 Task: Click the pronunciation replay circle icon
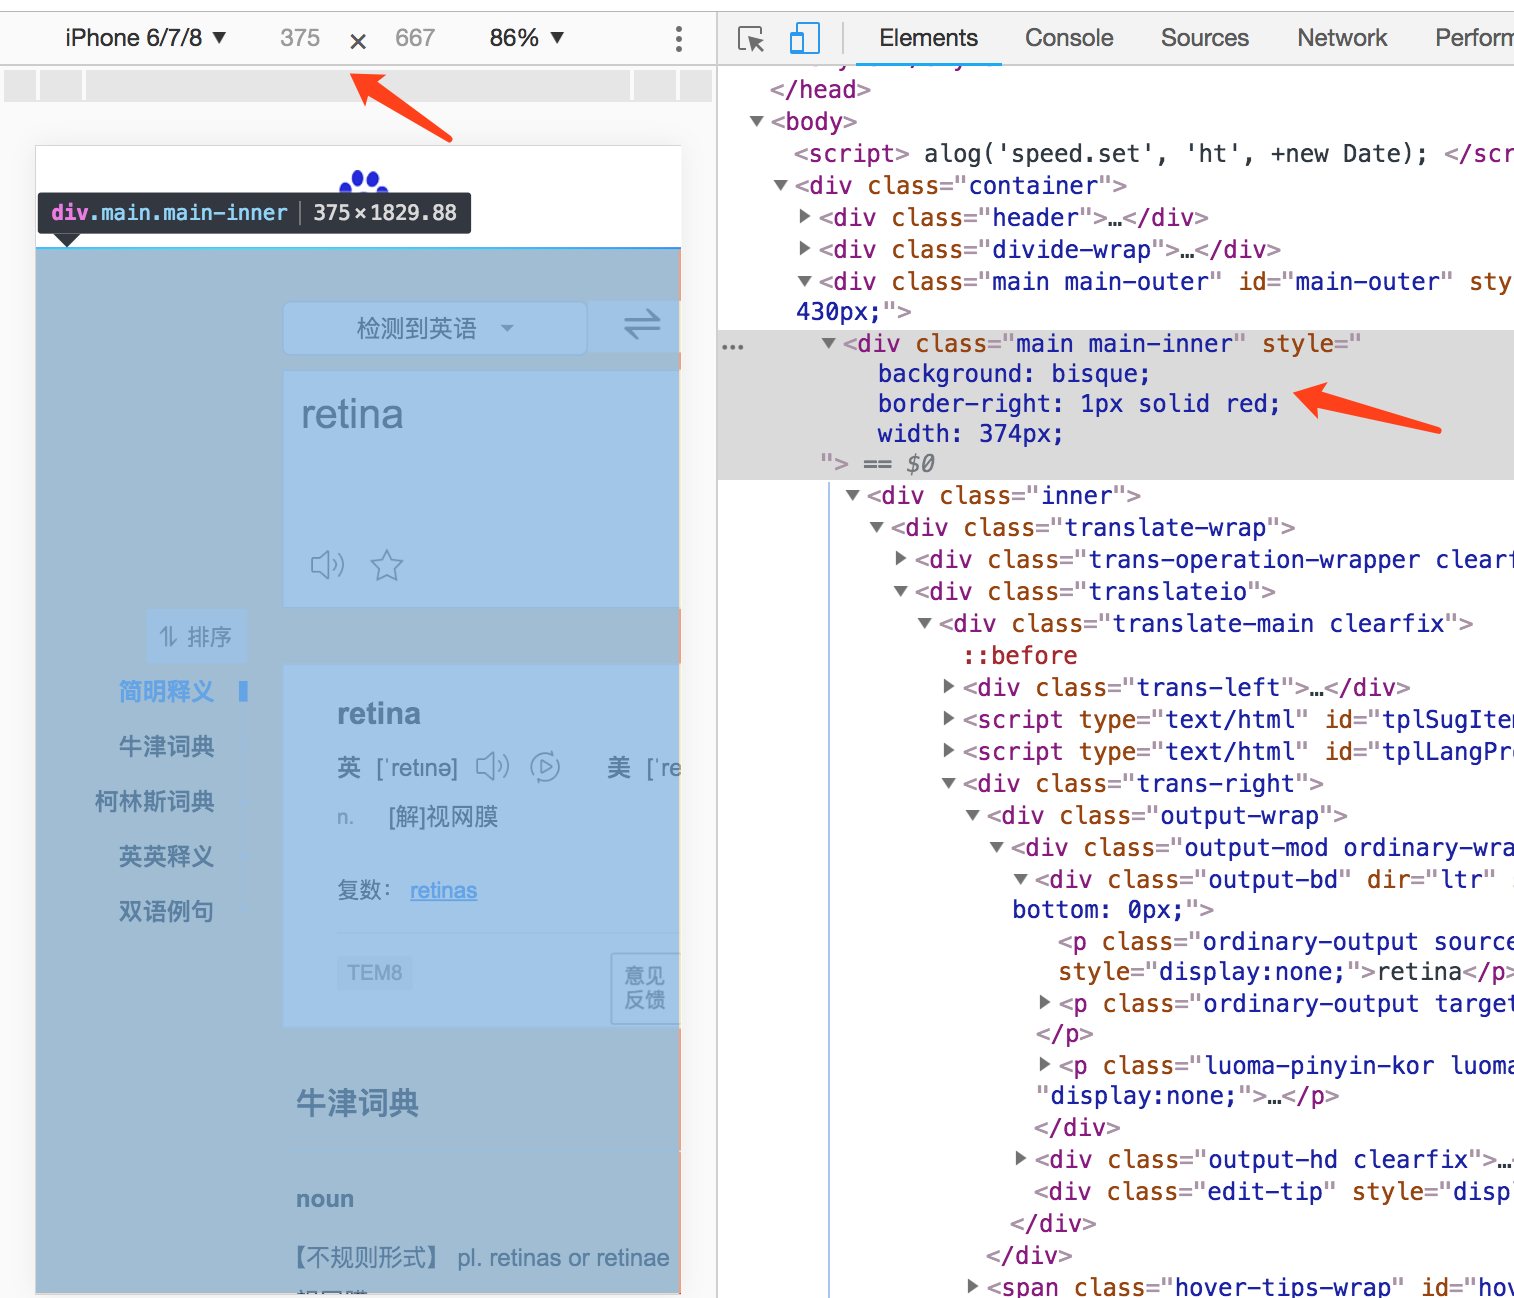pos(545,767)
